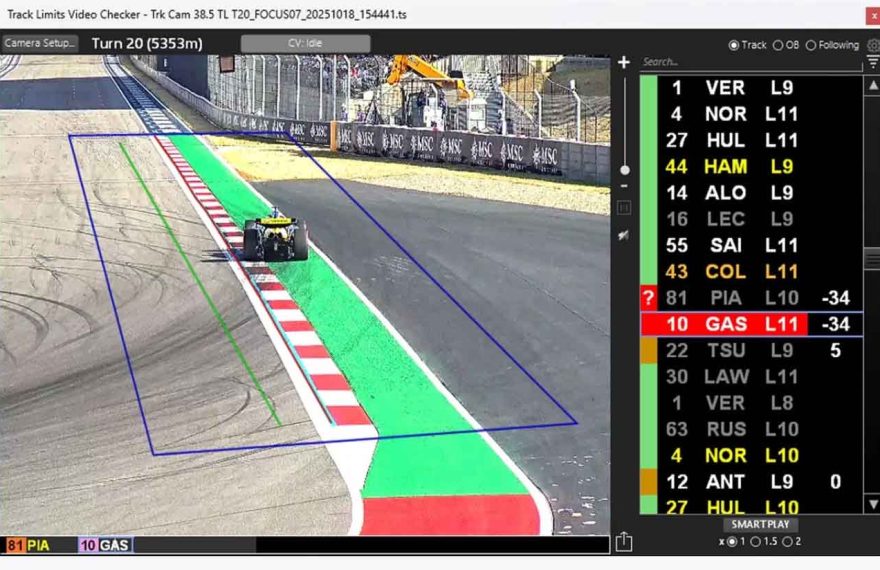
Task: Click the zoom in plus icon
Action: (x=624, y=62)
